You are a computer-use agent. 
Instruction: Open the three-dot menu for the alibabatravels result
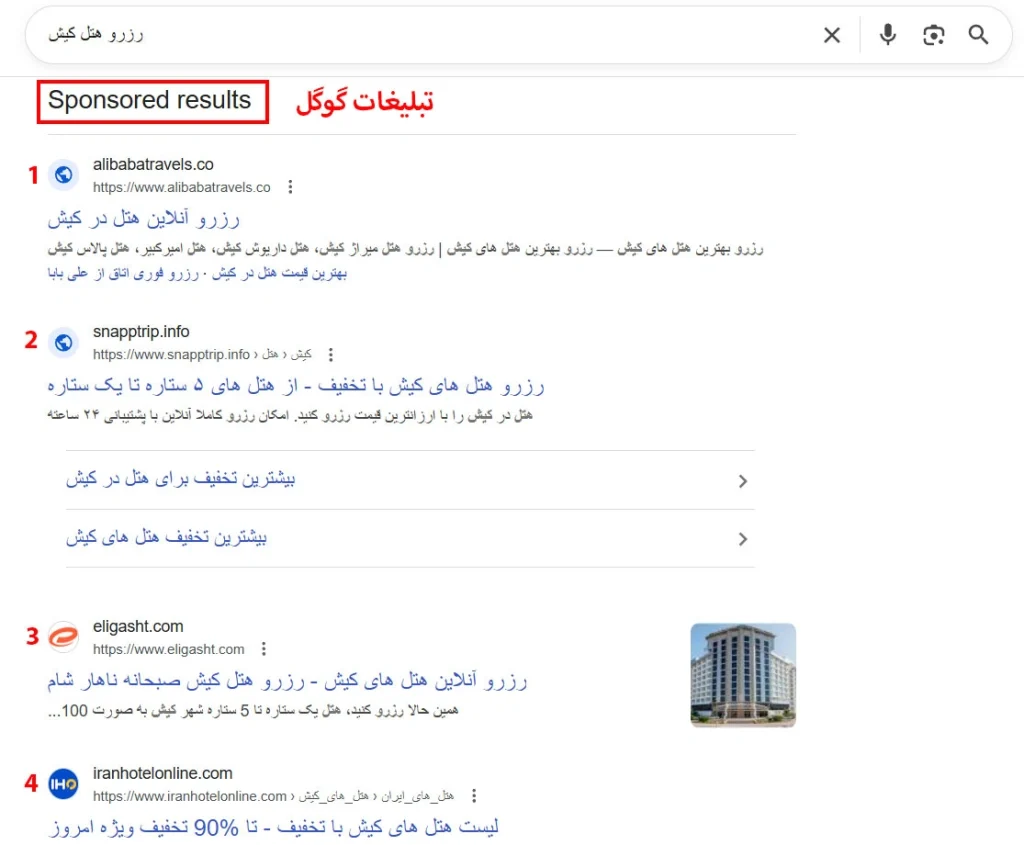289,186
